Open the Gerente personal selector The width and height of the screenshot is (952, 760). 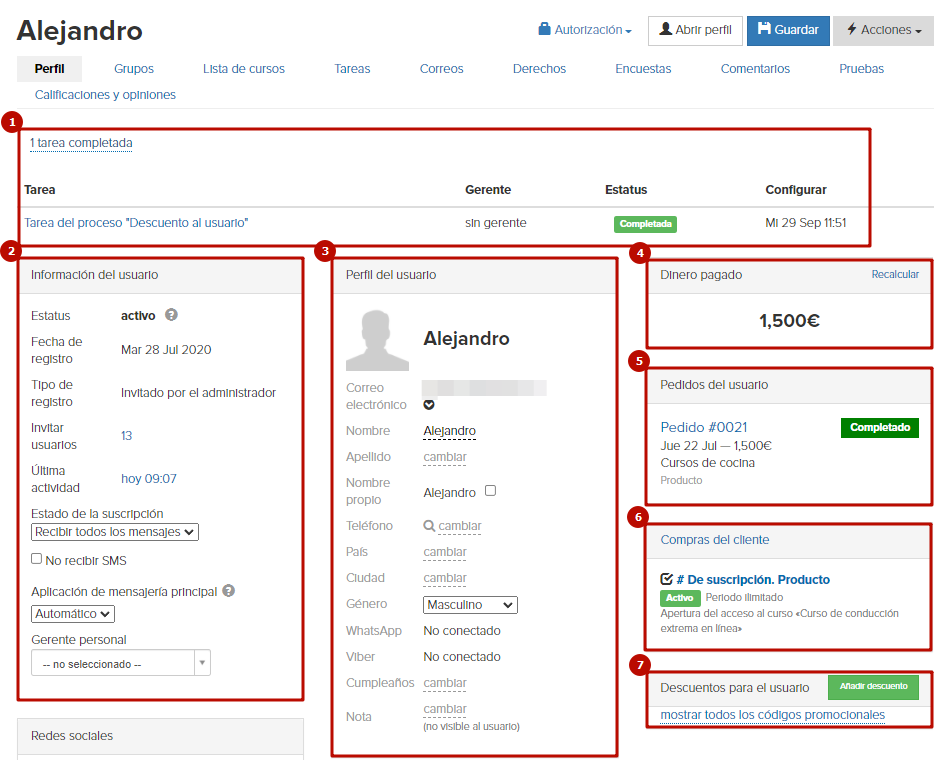(x=121, y=663)
